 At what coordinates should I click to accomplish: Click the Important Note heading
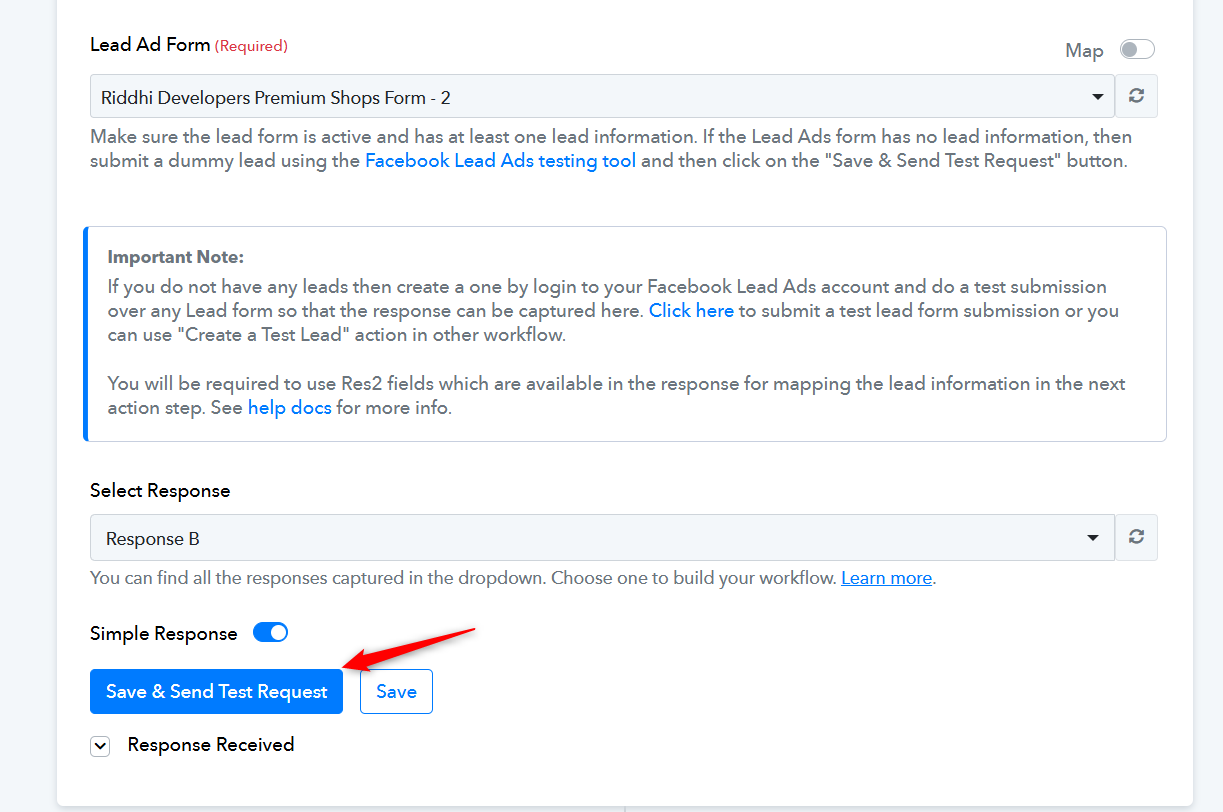click(x=176, y=257)
